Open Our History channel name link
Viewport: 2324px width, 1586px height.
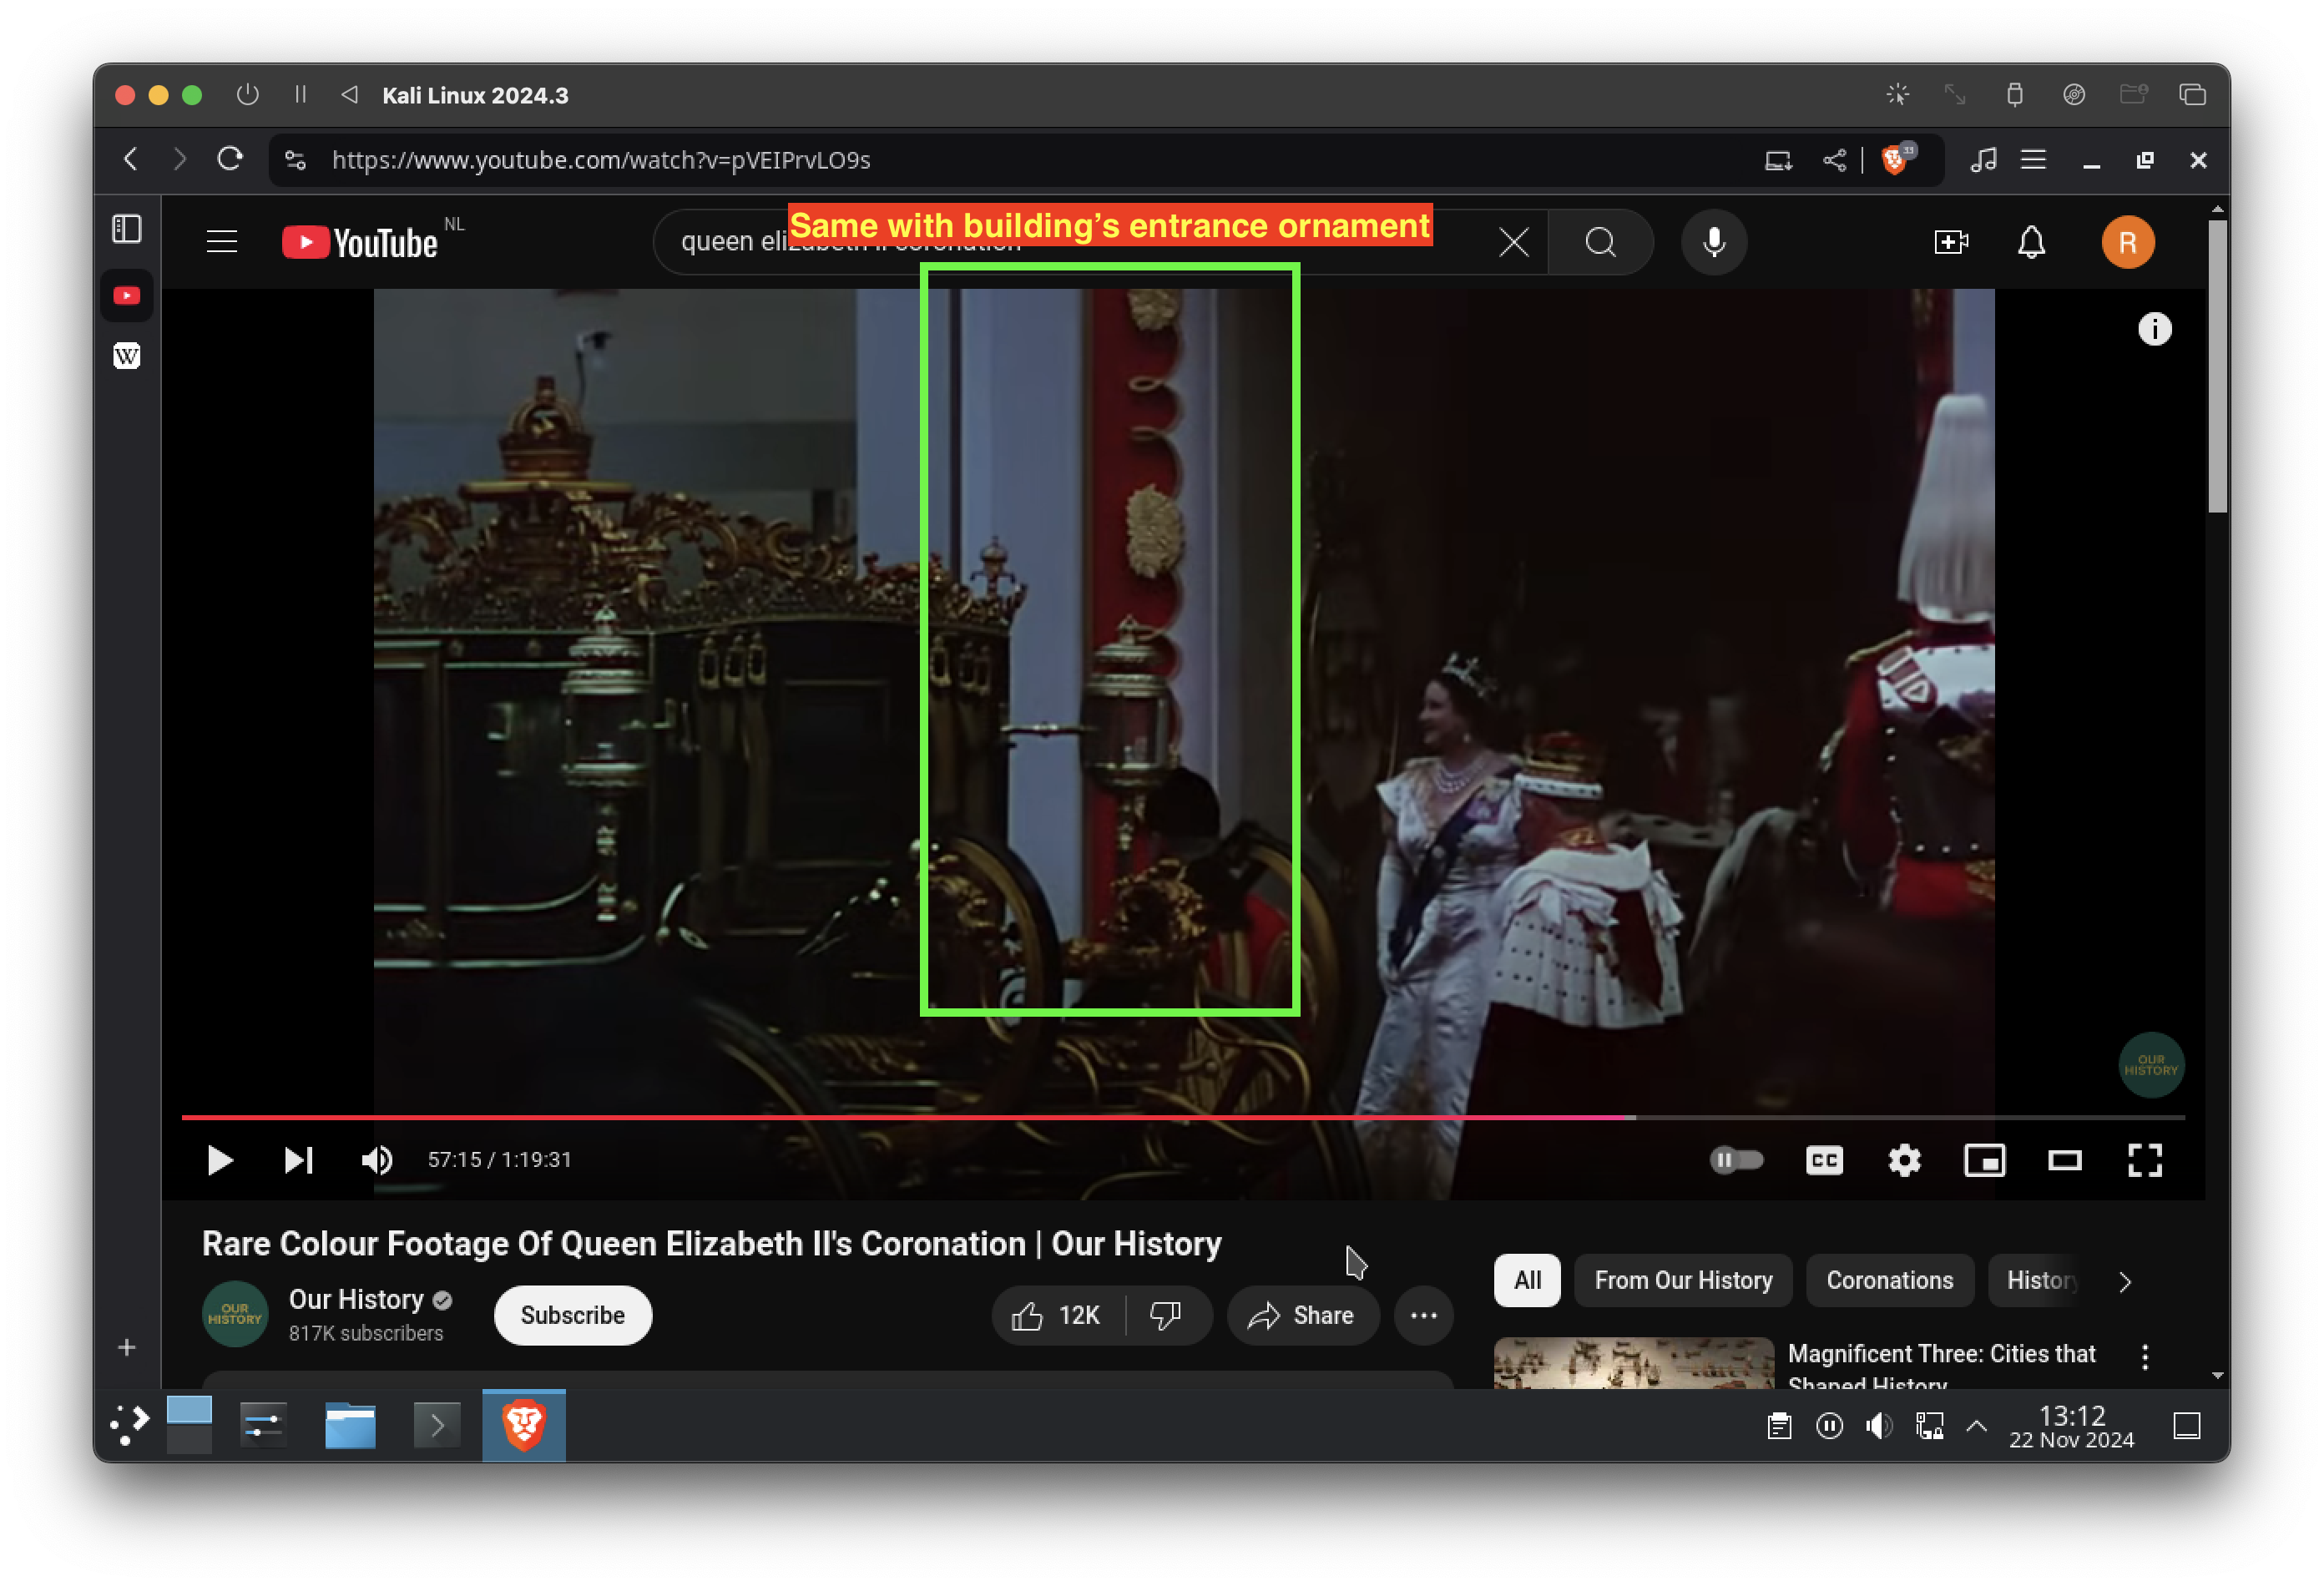pyautogui.click(x=356, y=1299)
